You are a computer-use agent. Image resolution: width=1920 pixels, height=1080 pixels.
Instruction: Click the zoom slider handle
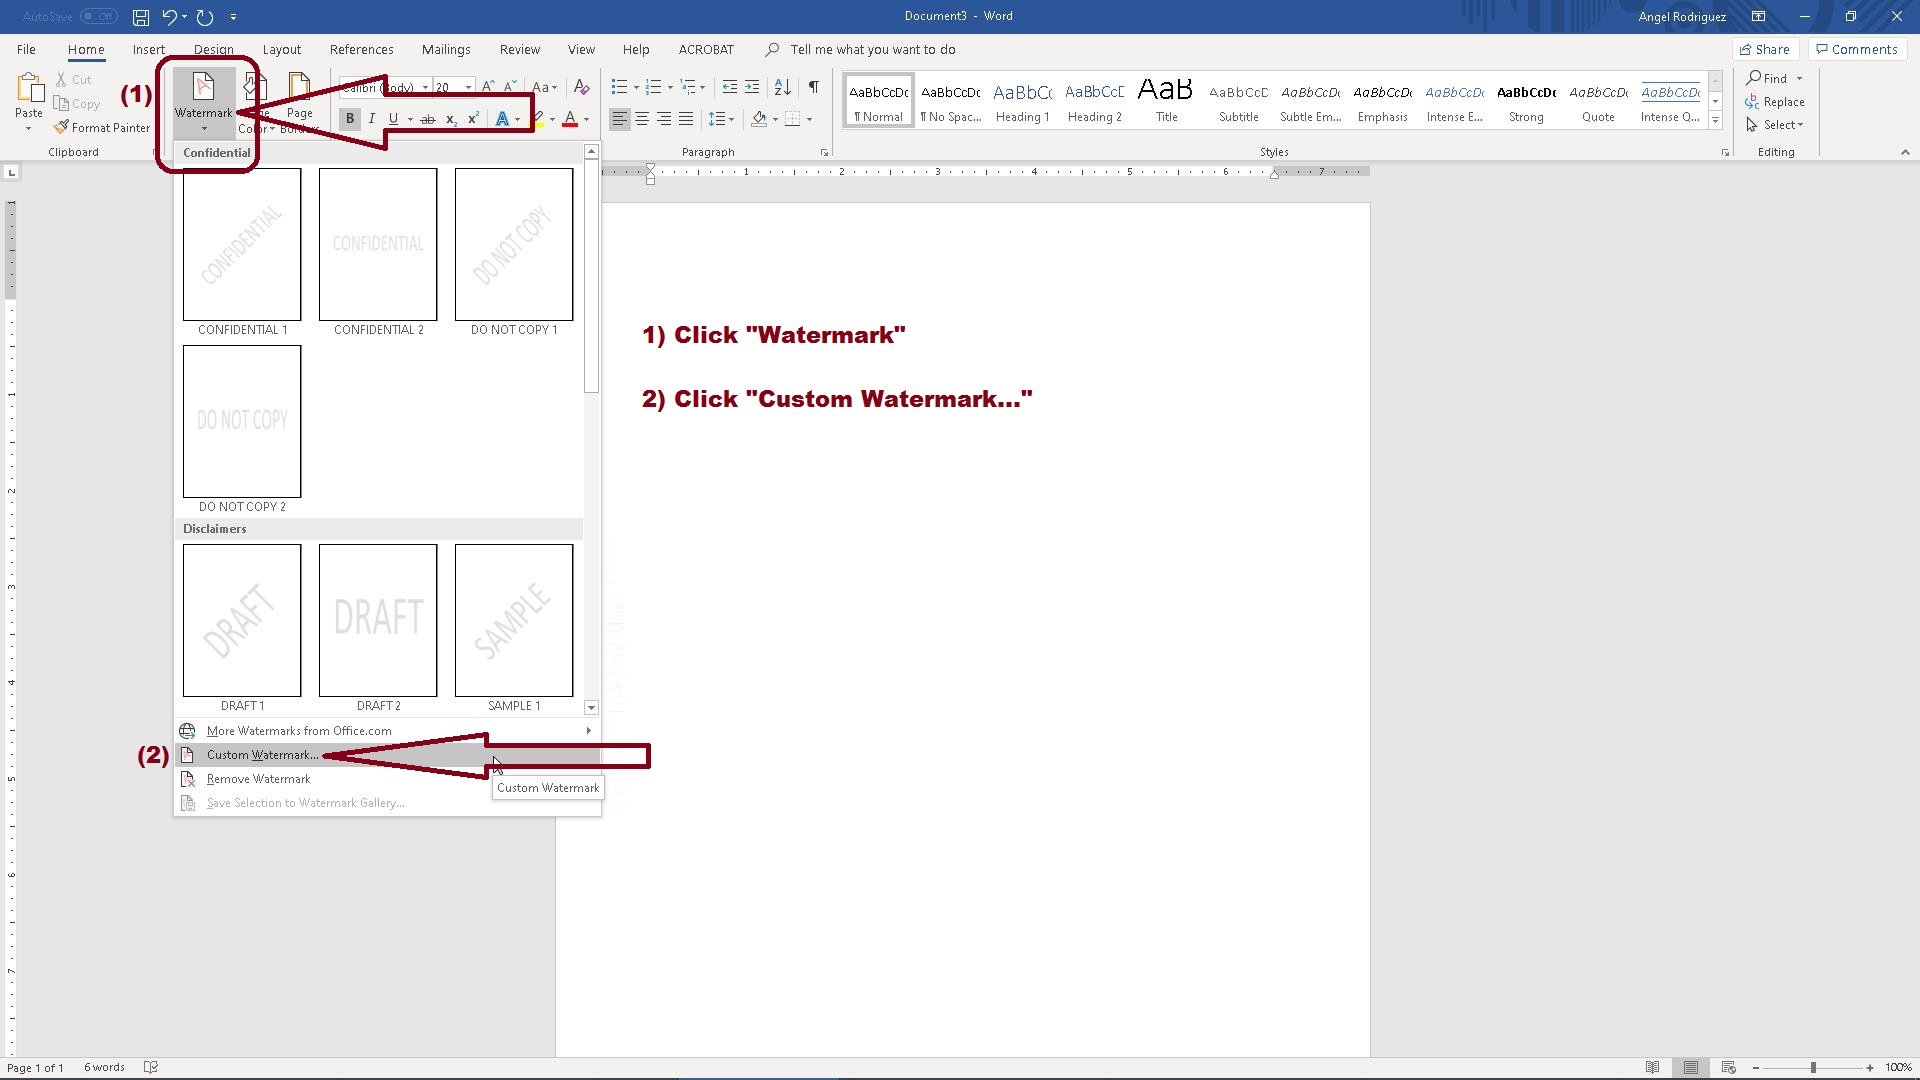(1813, 1067)
